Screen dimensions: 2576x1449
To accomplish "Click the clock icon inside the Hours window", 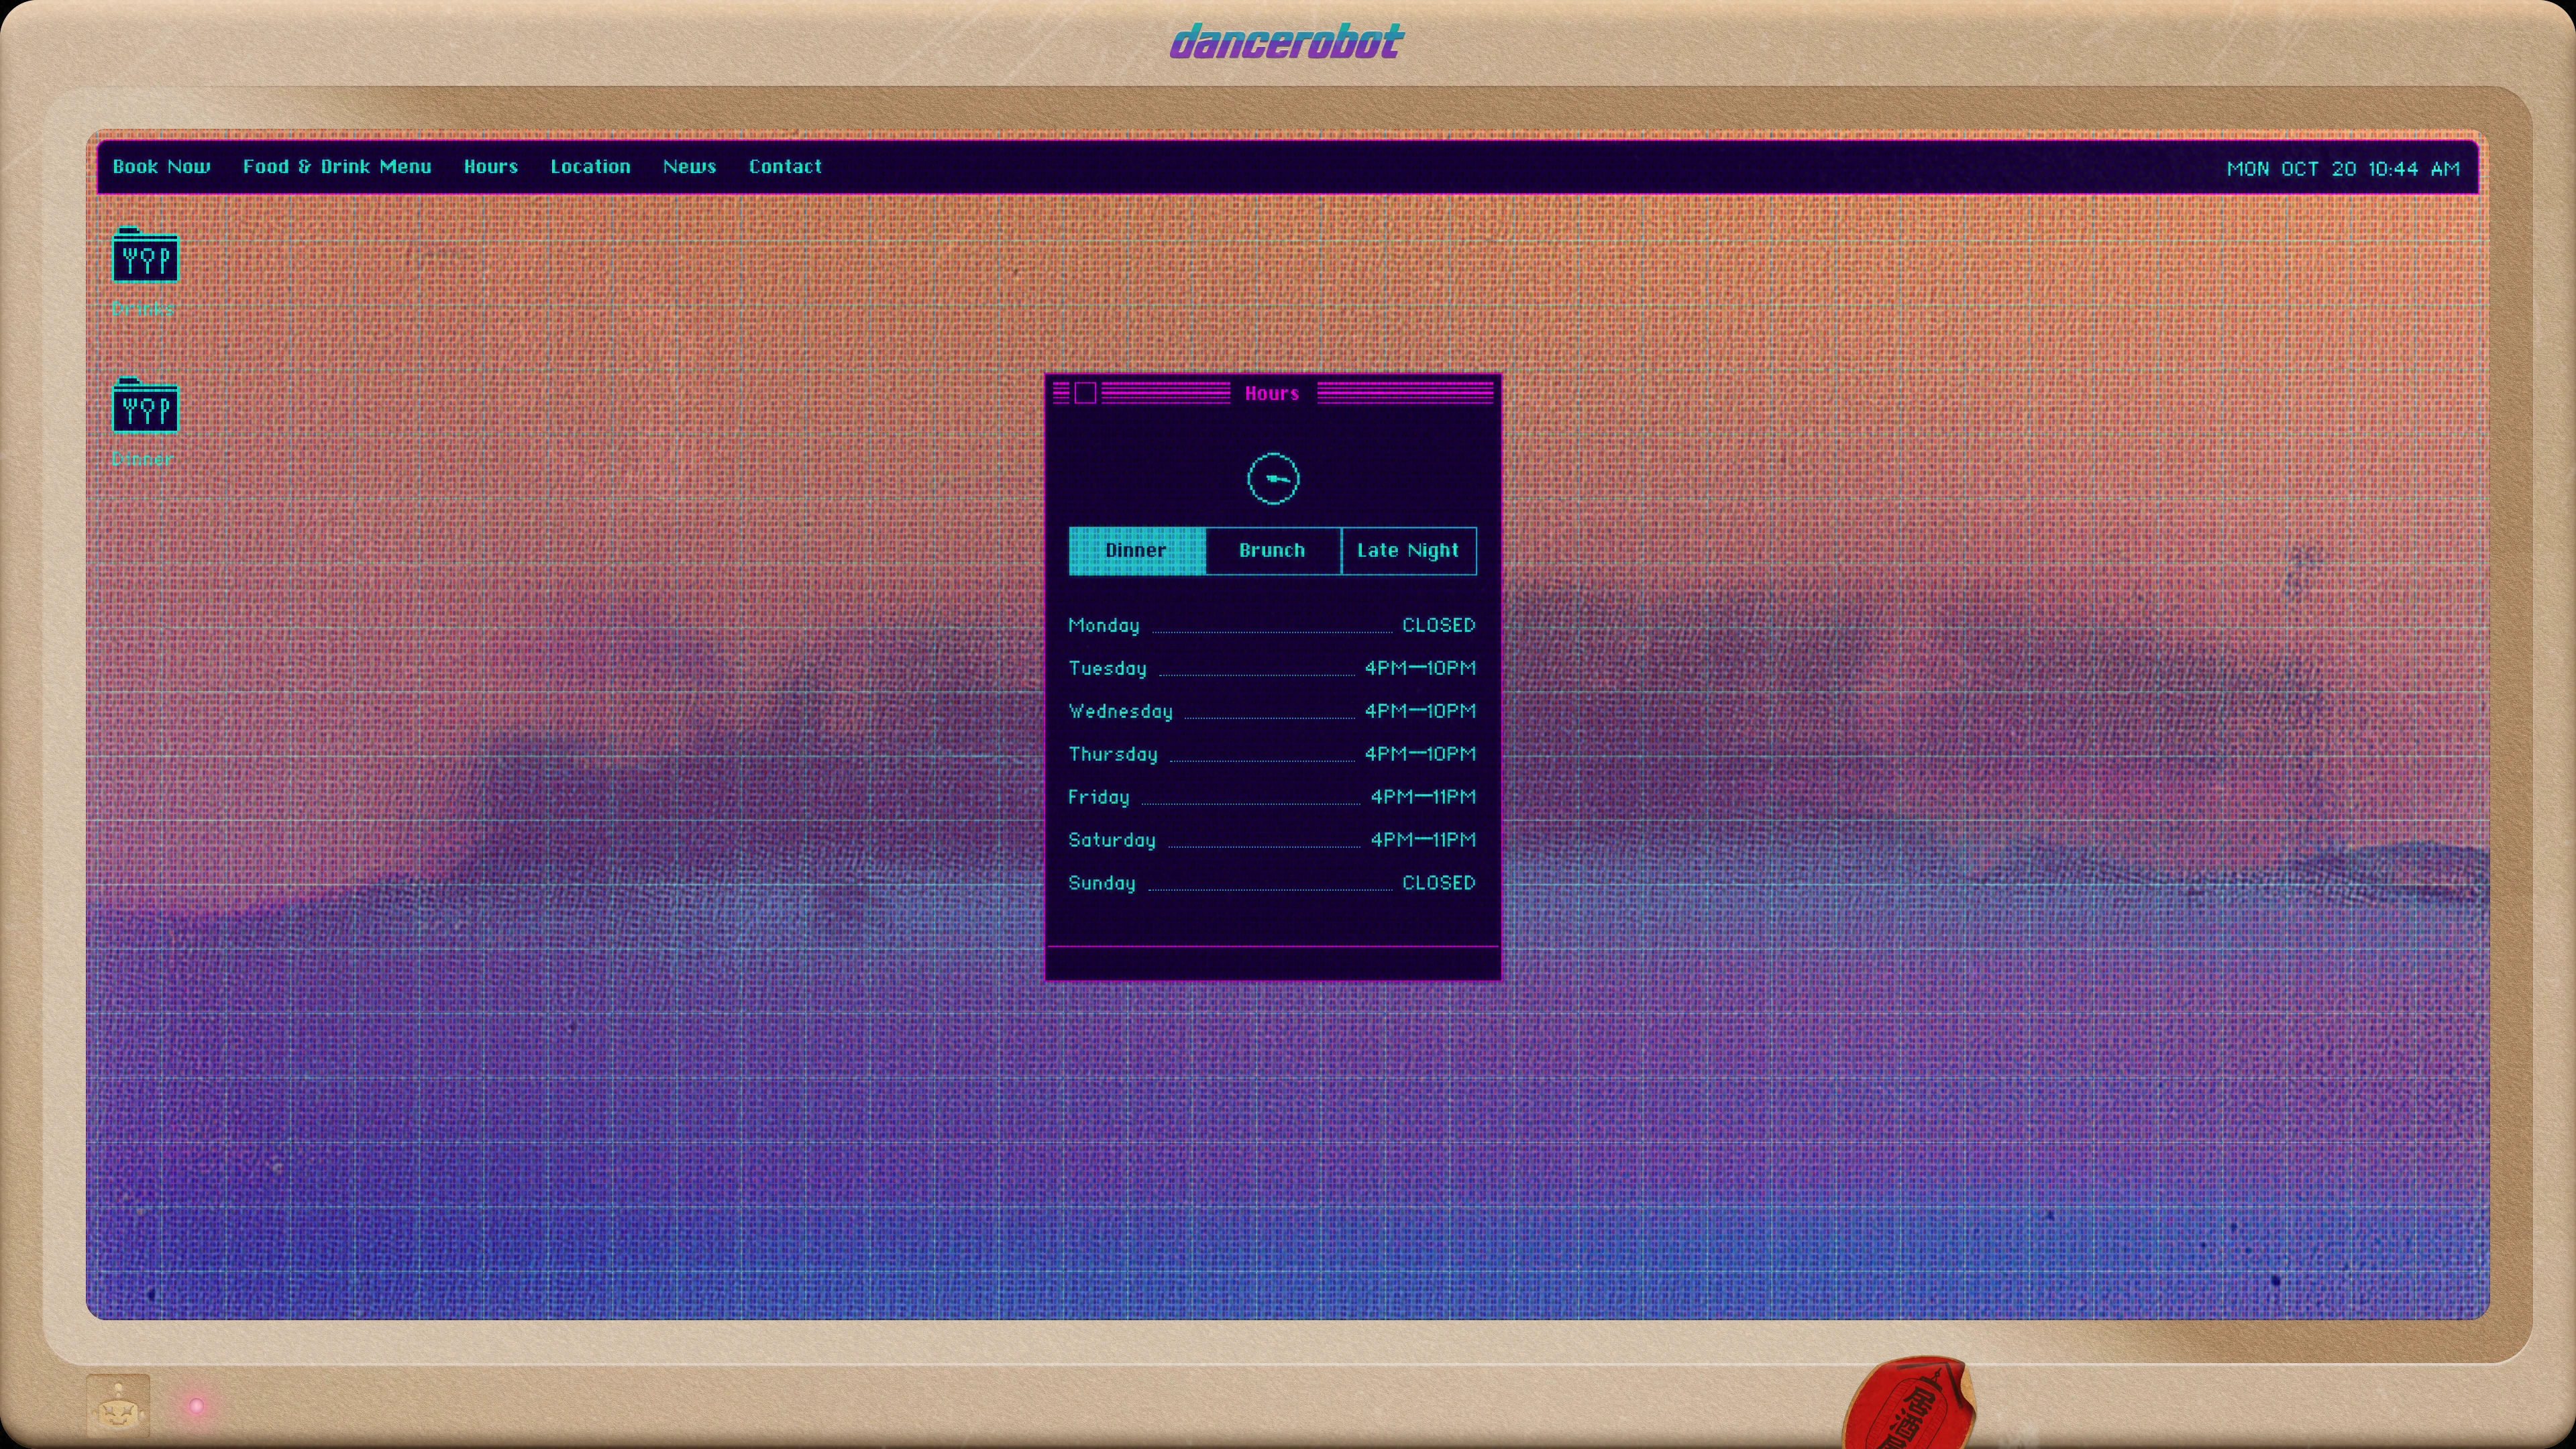I will [x=1273, y=479].
